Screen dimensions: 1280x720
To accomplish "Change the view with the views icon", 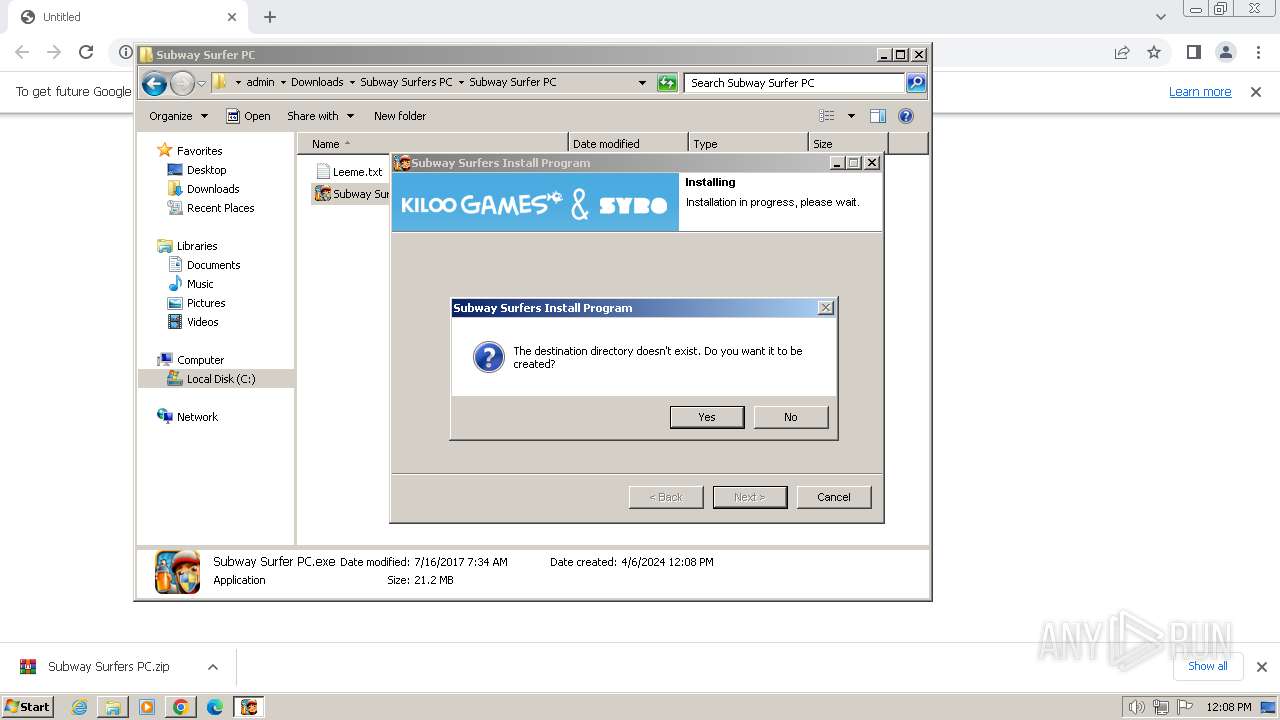I will [827, 116].
